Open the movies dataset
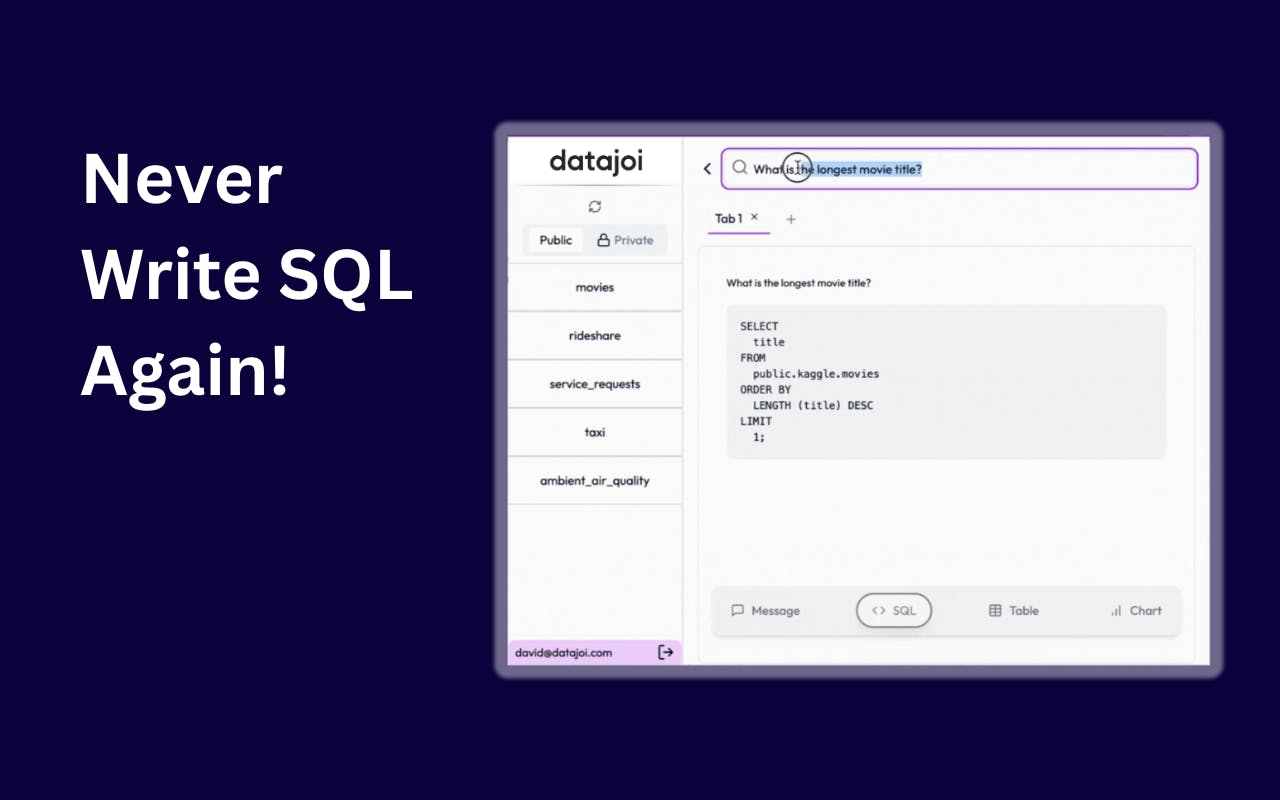The height and width of the screenshot is (800, 1280). point(595,287)
